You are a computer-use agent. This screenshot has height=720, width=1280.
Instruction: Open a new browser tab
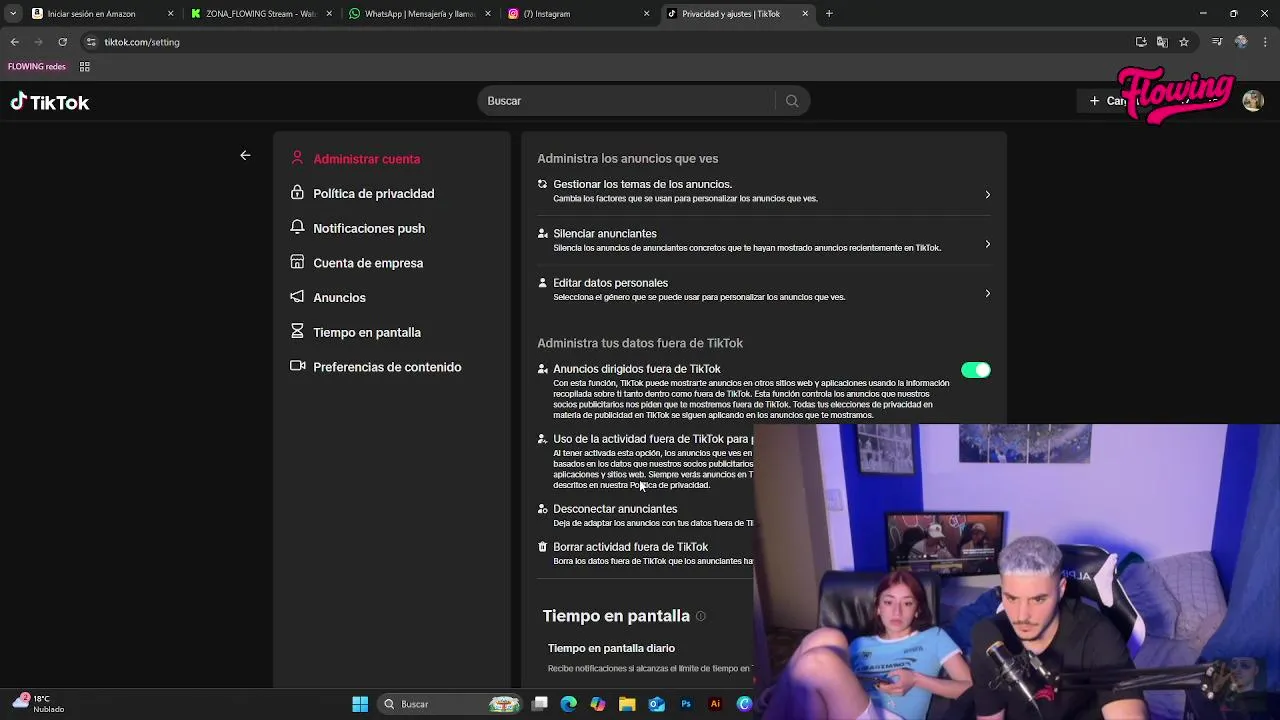pyautogui.click(x=829, y=14)
